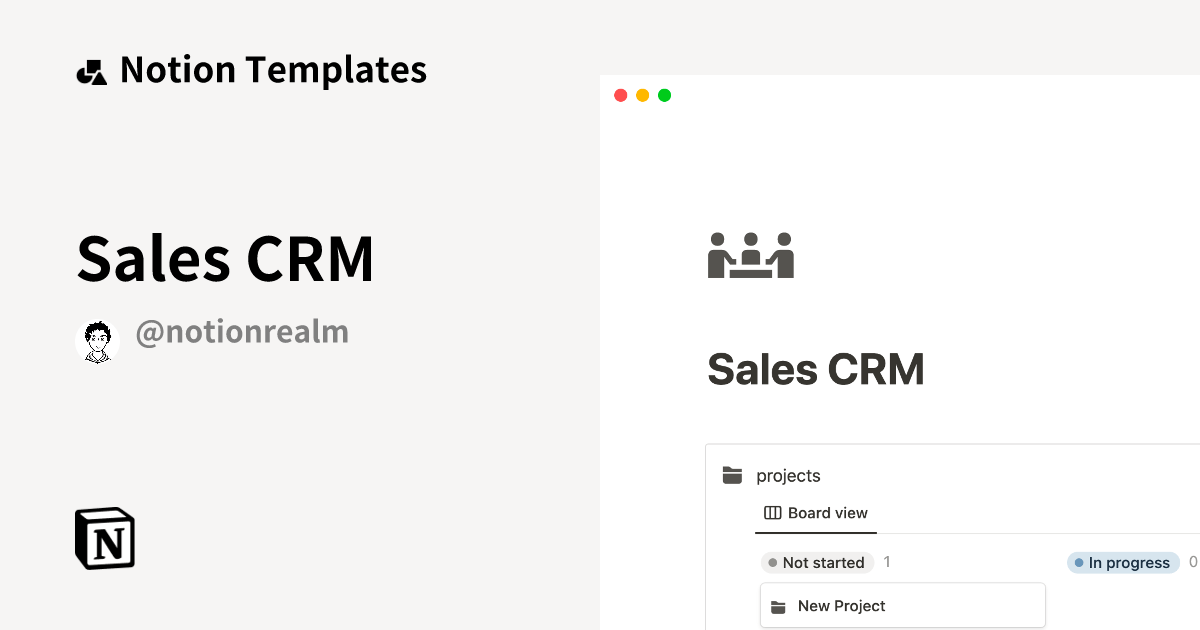The image size is (1200, 630).
Task: Click the Notion Templates heading text
Action: click(x=273, y=70)
